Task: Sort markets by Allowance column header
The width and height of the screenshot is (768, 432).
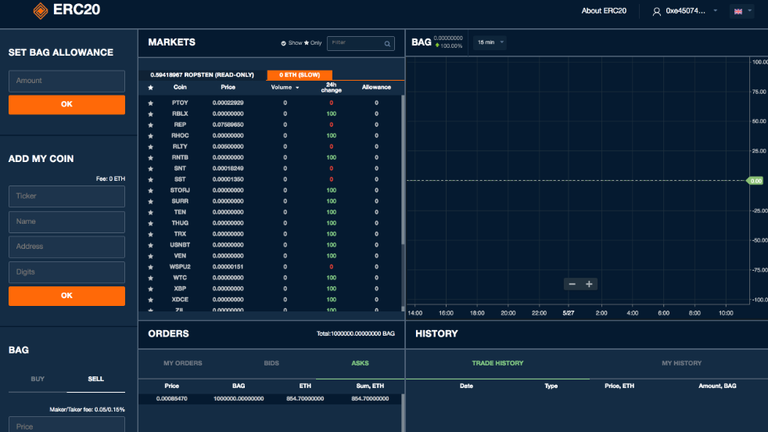Action: coord(376,87)
